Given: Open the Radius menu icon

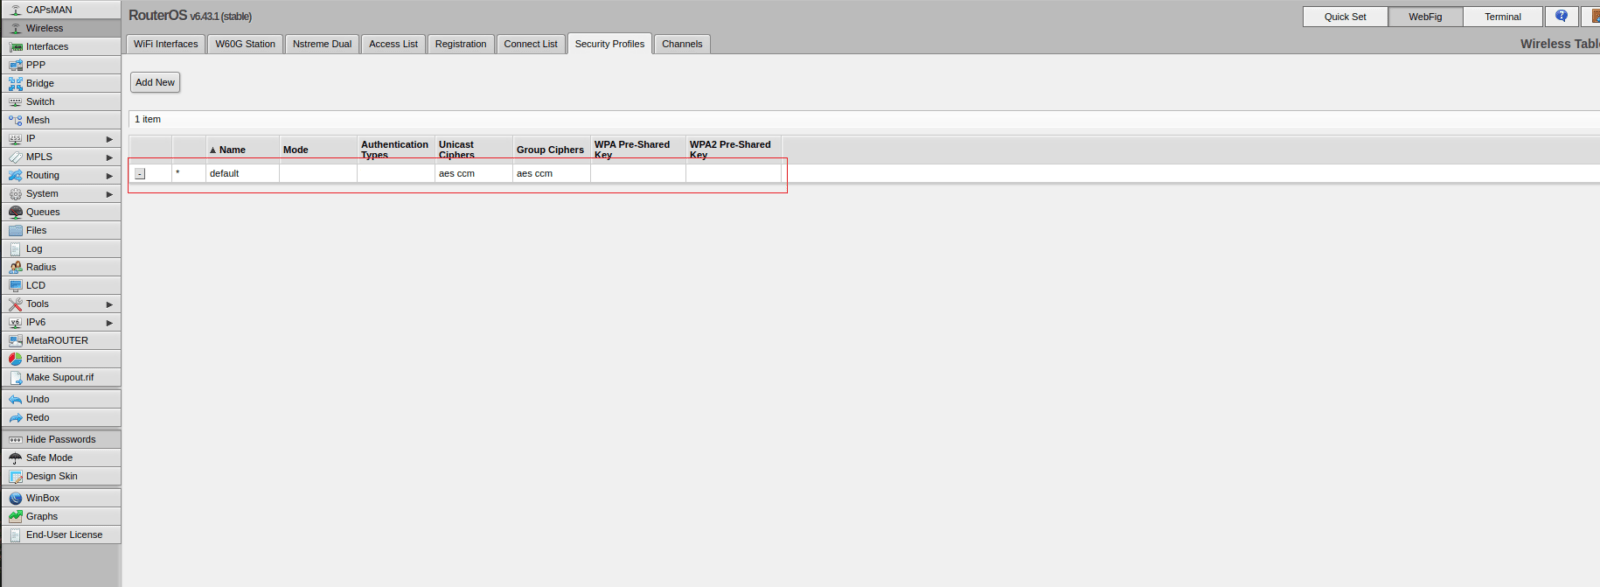Looking at the screenshot, I should pos(15,267).
